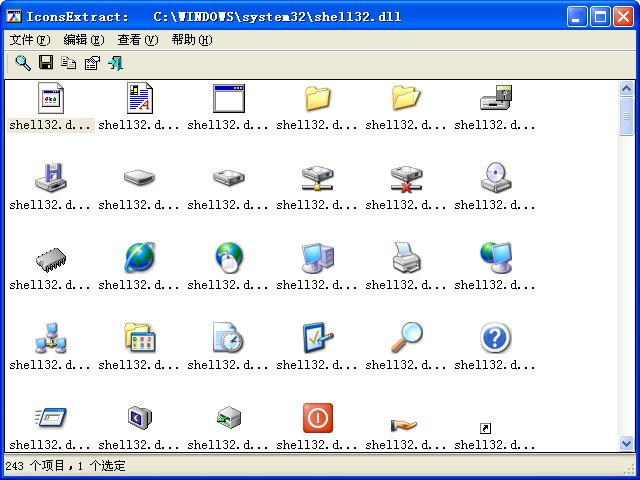Image resolution: width=640 pixels, height=480 pixels.
Task: Select the open yellow folder icon
Action: [x=406, y=98]
